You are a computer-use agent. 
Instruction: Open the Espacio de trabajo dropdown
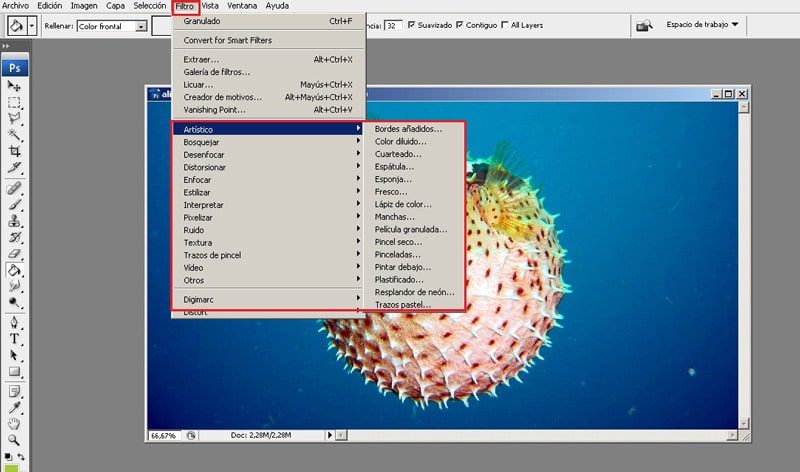[702, 24]
